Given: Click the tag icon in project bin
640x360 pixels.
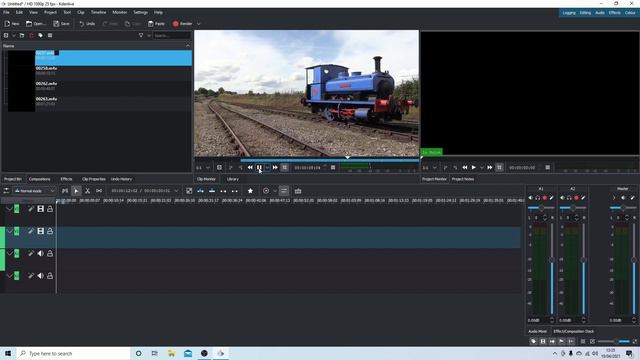Looking at the screenshot, I should click(x=40, y=36).
